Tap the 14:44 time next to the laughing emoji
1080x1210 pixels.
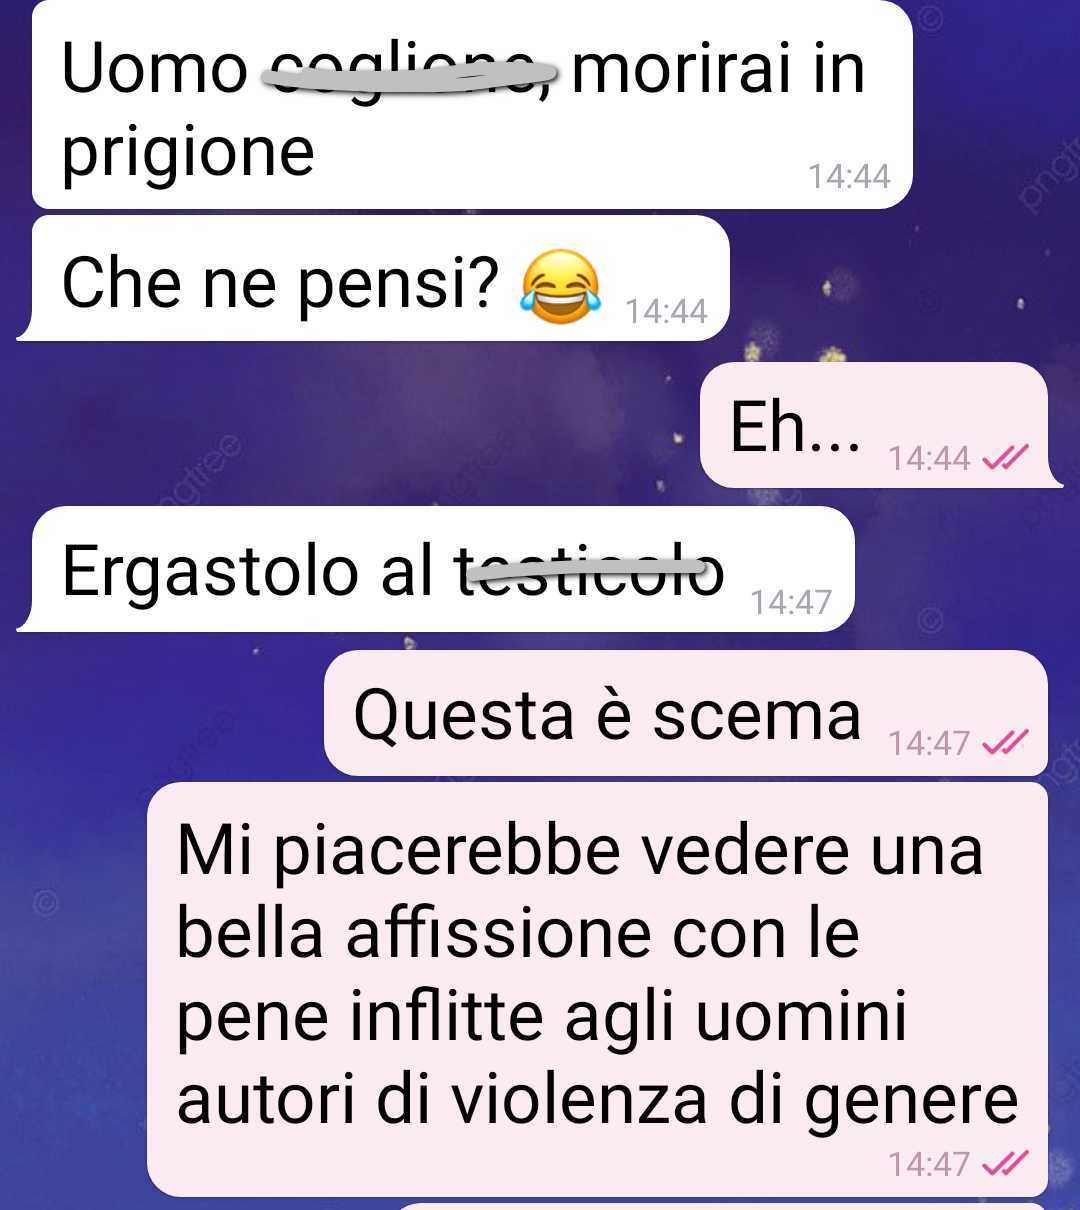pyautogui.click(x=666, y=312)
